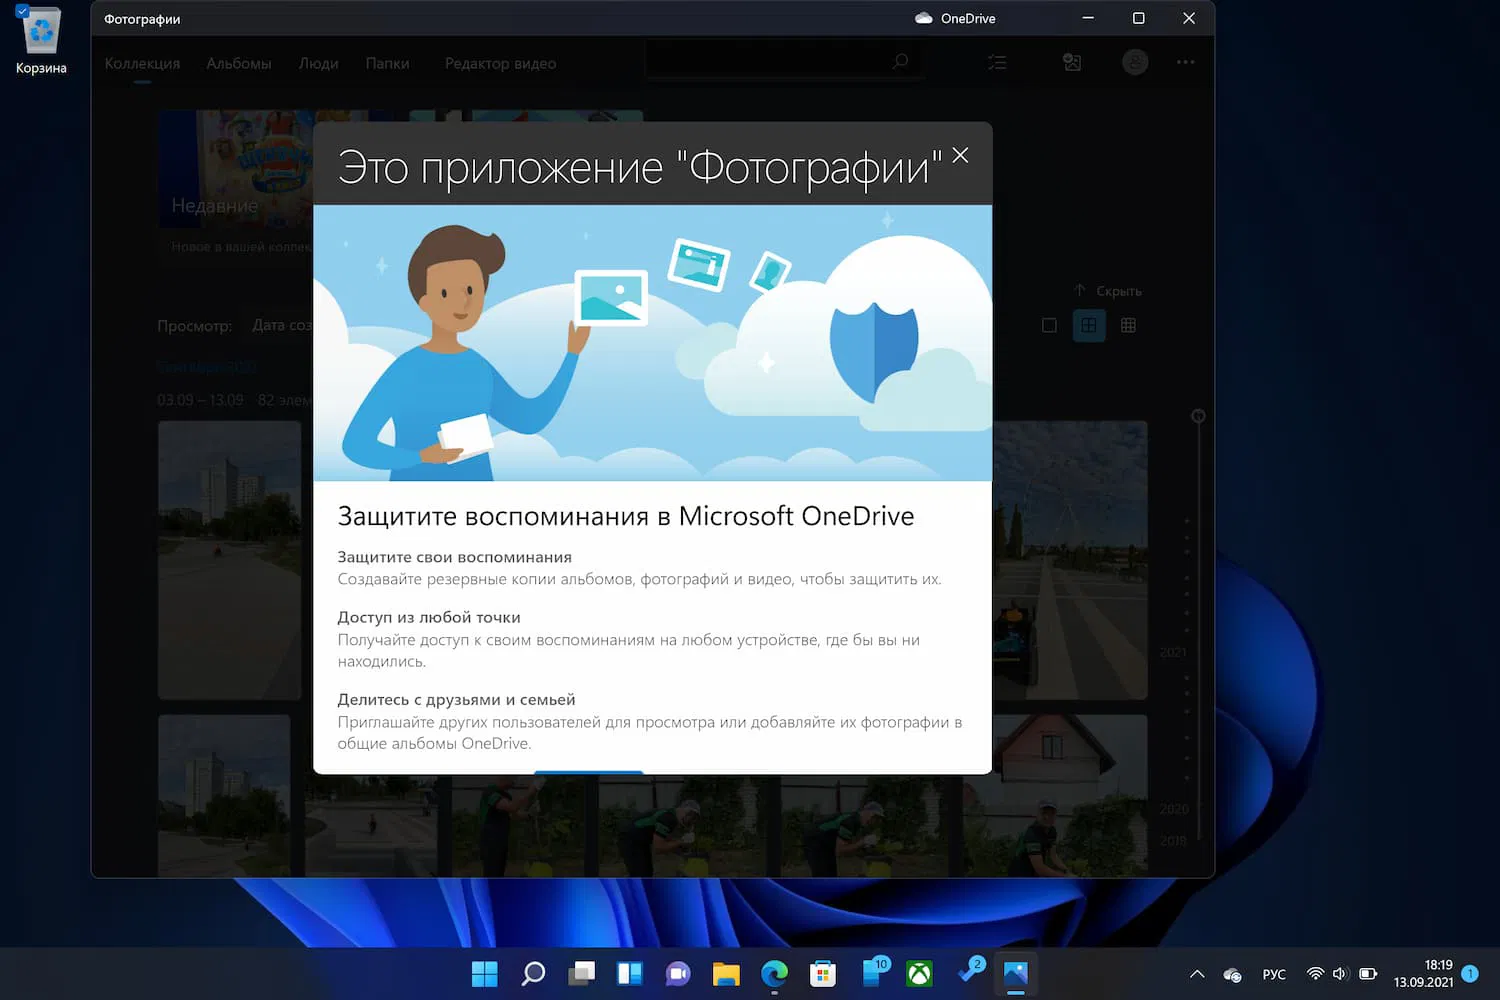Select the Редактор видео tab

(x=500, y=63)
